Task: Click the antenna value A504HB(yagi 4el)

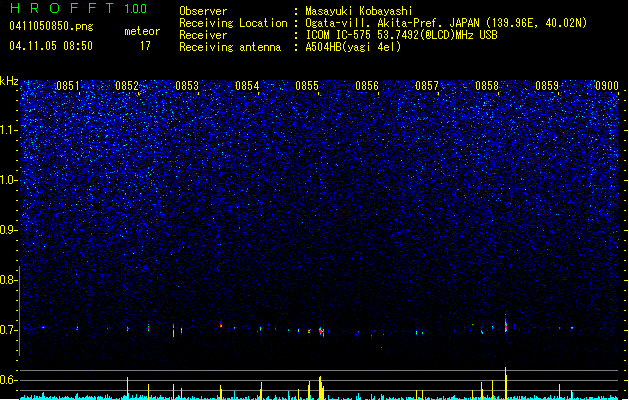Action: (x=353, y=47)
